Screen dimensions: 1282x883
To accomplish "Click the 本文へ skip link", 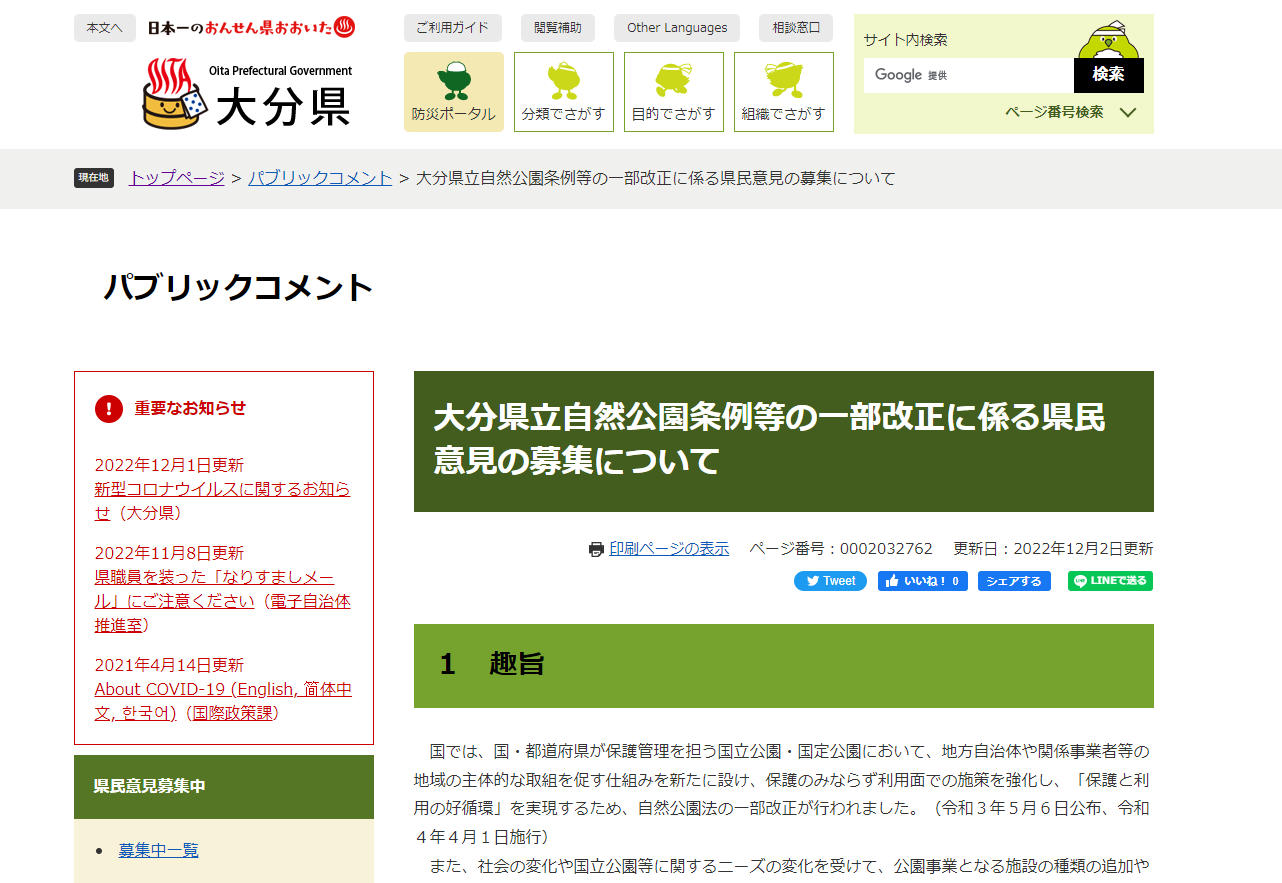I will coord(104,27).
